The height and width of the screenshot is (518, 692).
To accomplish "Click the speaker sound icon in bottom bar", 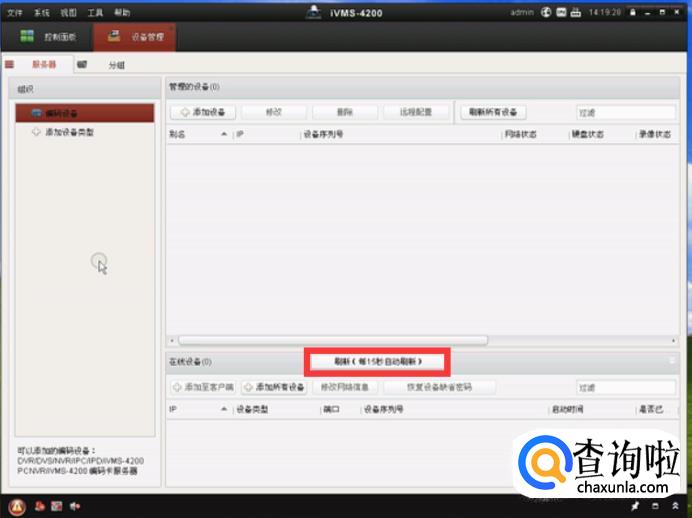I will tap(75, 507).
